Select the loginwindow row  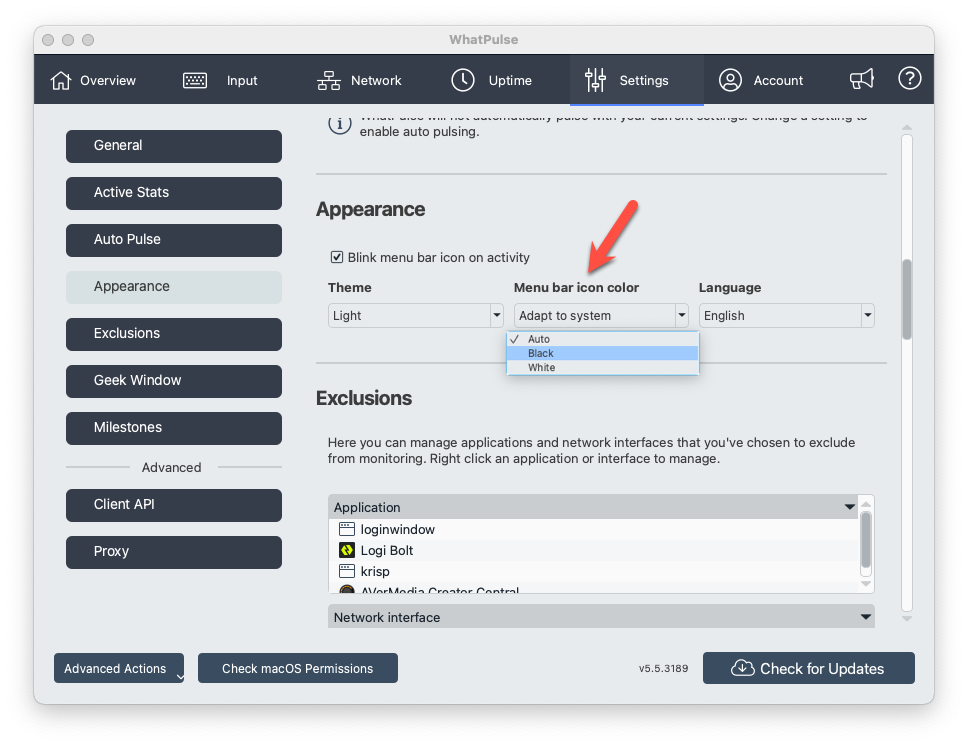(594, 529)
